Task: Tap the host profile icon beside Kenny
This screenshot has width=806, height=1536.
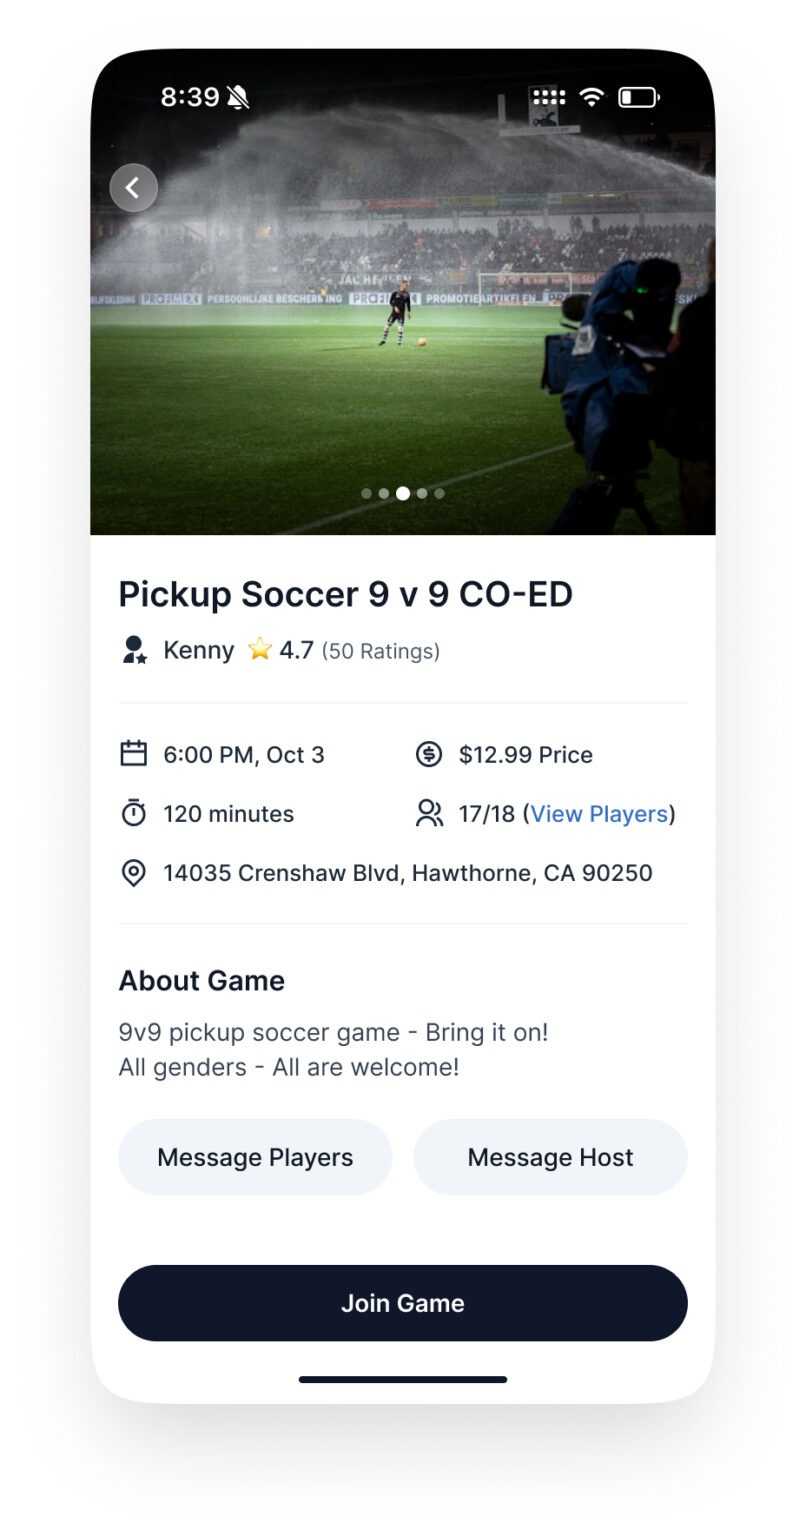Action: pyautogui.click(x=134, y=650)
